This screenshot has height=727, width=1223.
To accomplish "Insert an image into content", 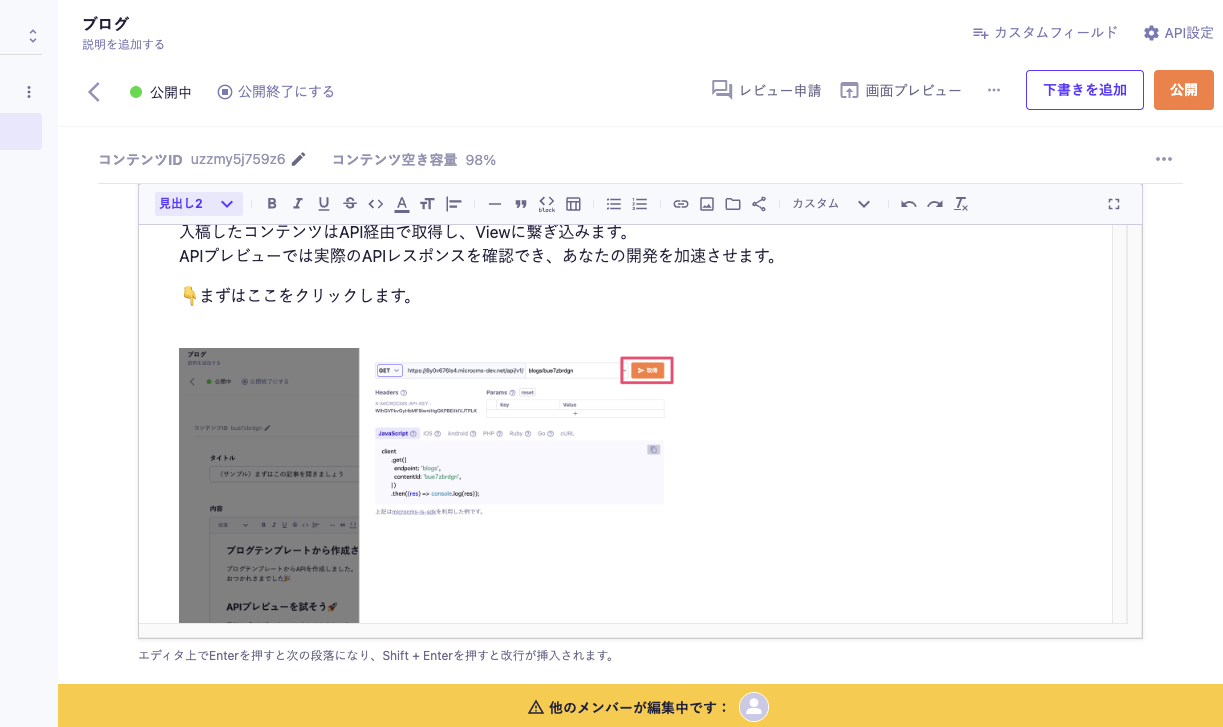I will tap(707, 204).
